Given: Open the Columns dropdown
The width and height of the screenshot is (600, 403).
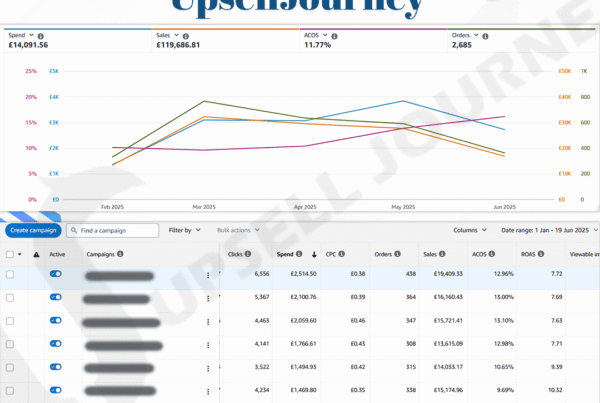Looking at the screenshot, I should pyautogui.click(x=470, y=230).
